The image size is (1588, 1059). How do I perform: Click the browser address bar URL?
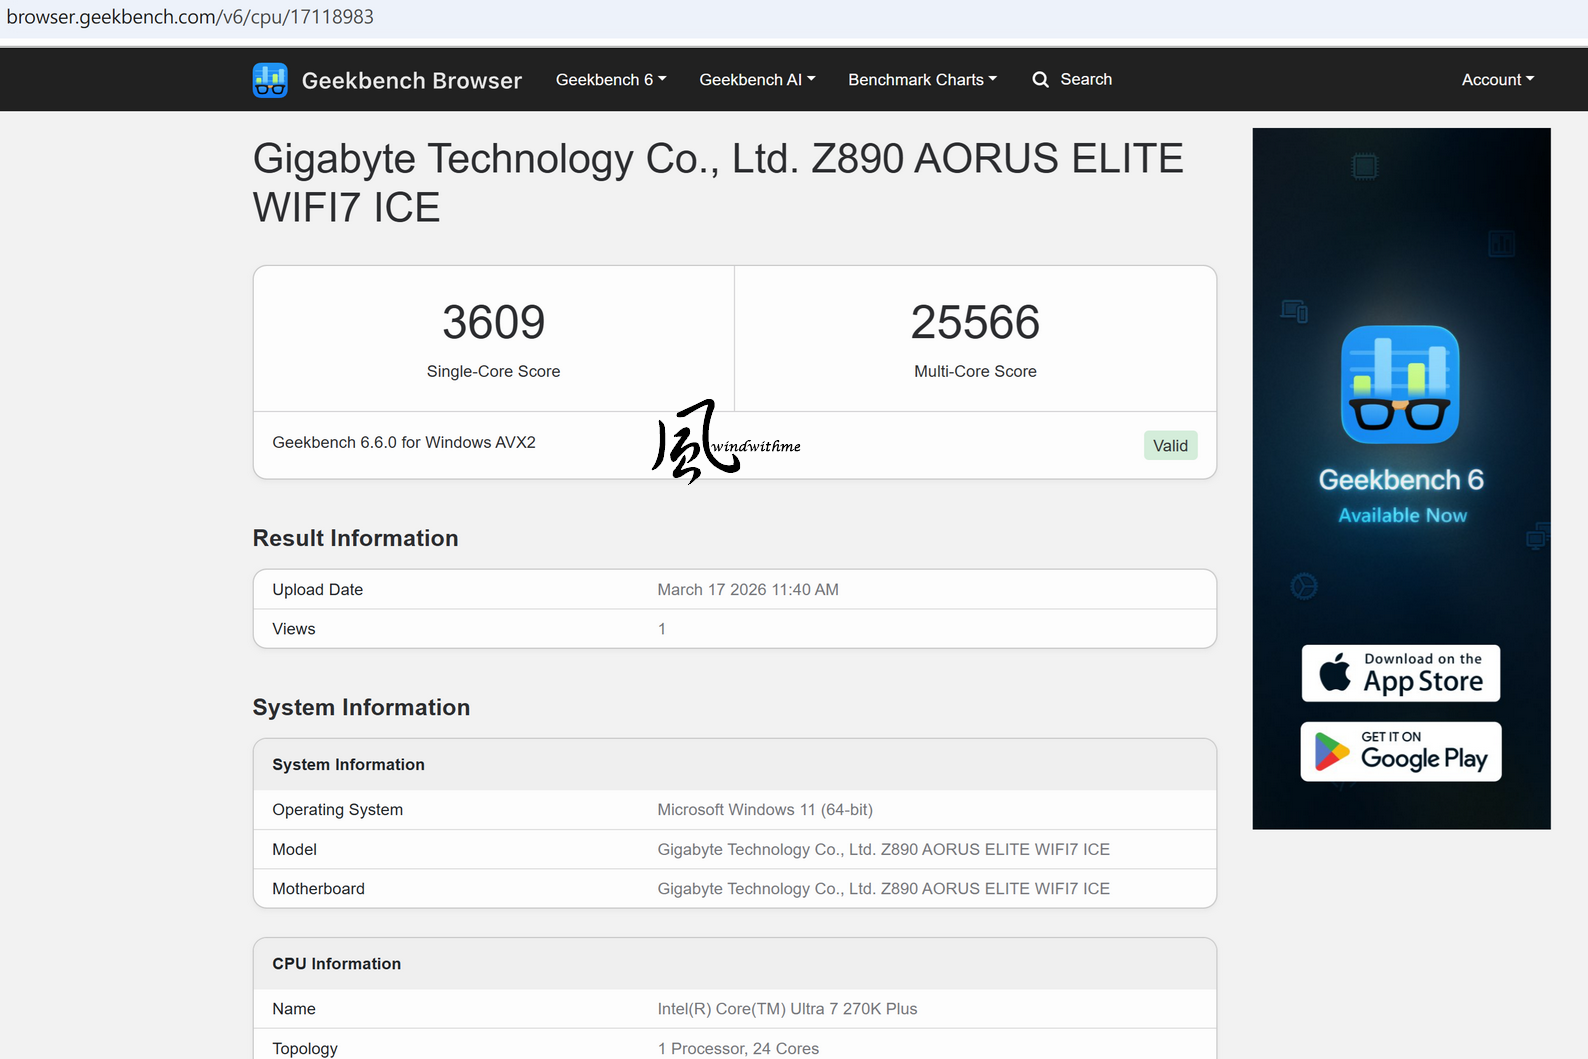[190, 17]
